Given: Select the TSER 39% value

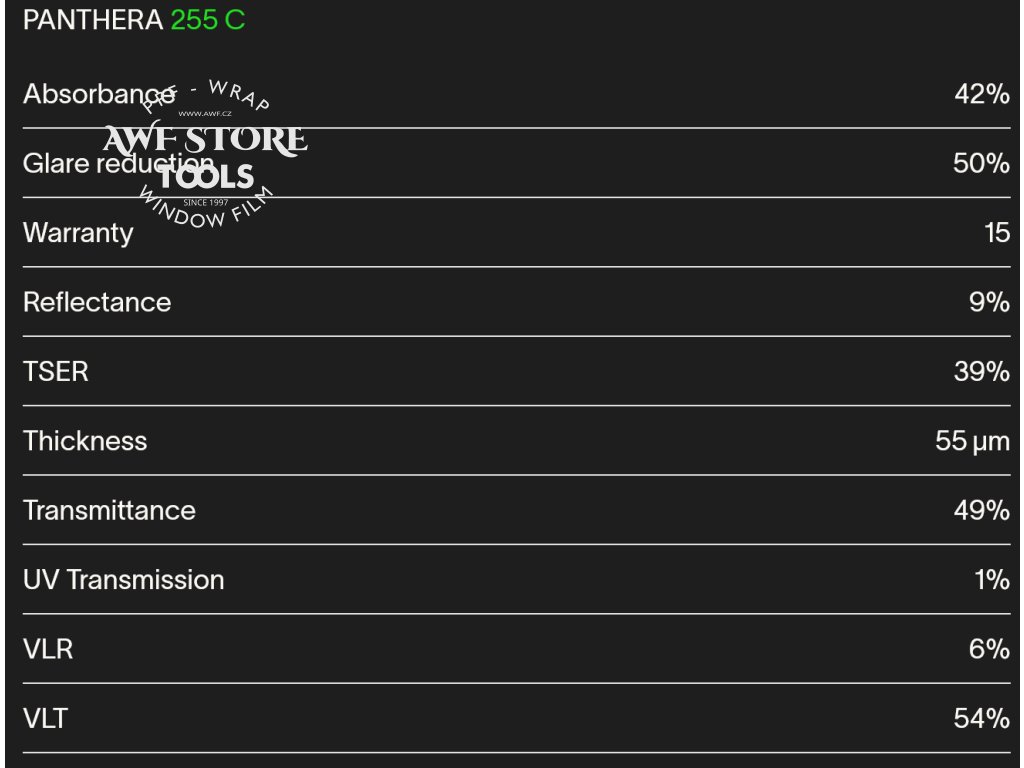Looking at the screenshot, I should (981, 372).
